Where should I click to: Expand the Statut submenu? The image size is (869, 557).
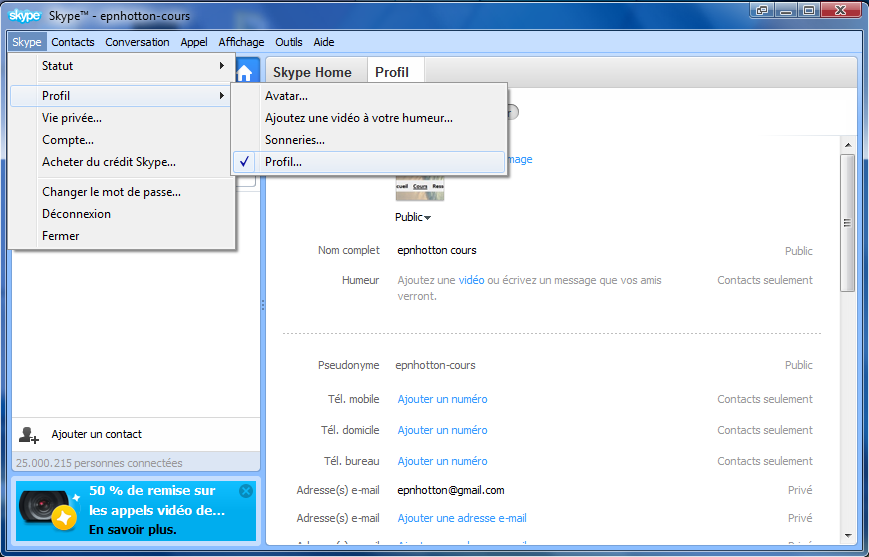click(121, 66)
